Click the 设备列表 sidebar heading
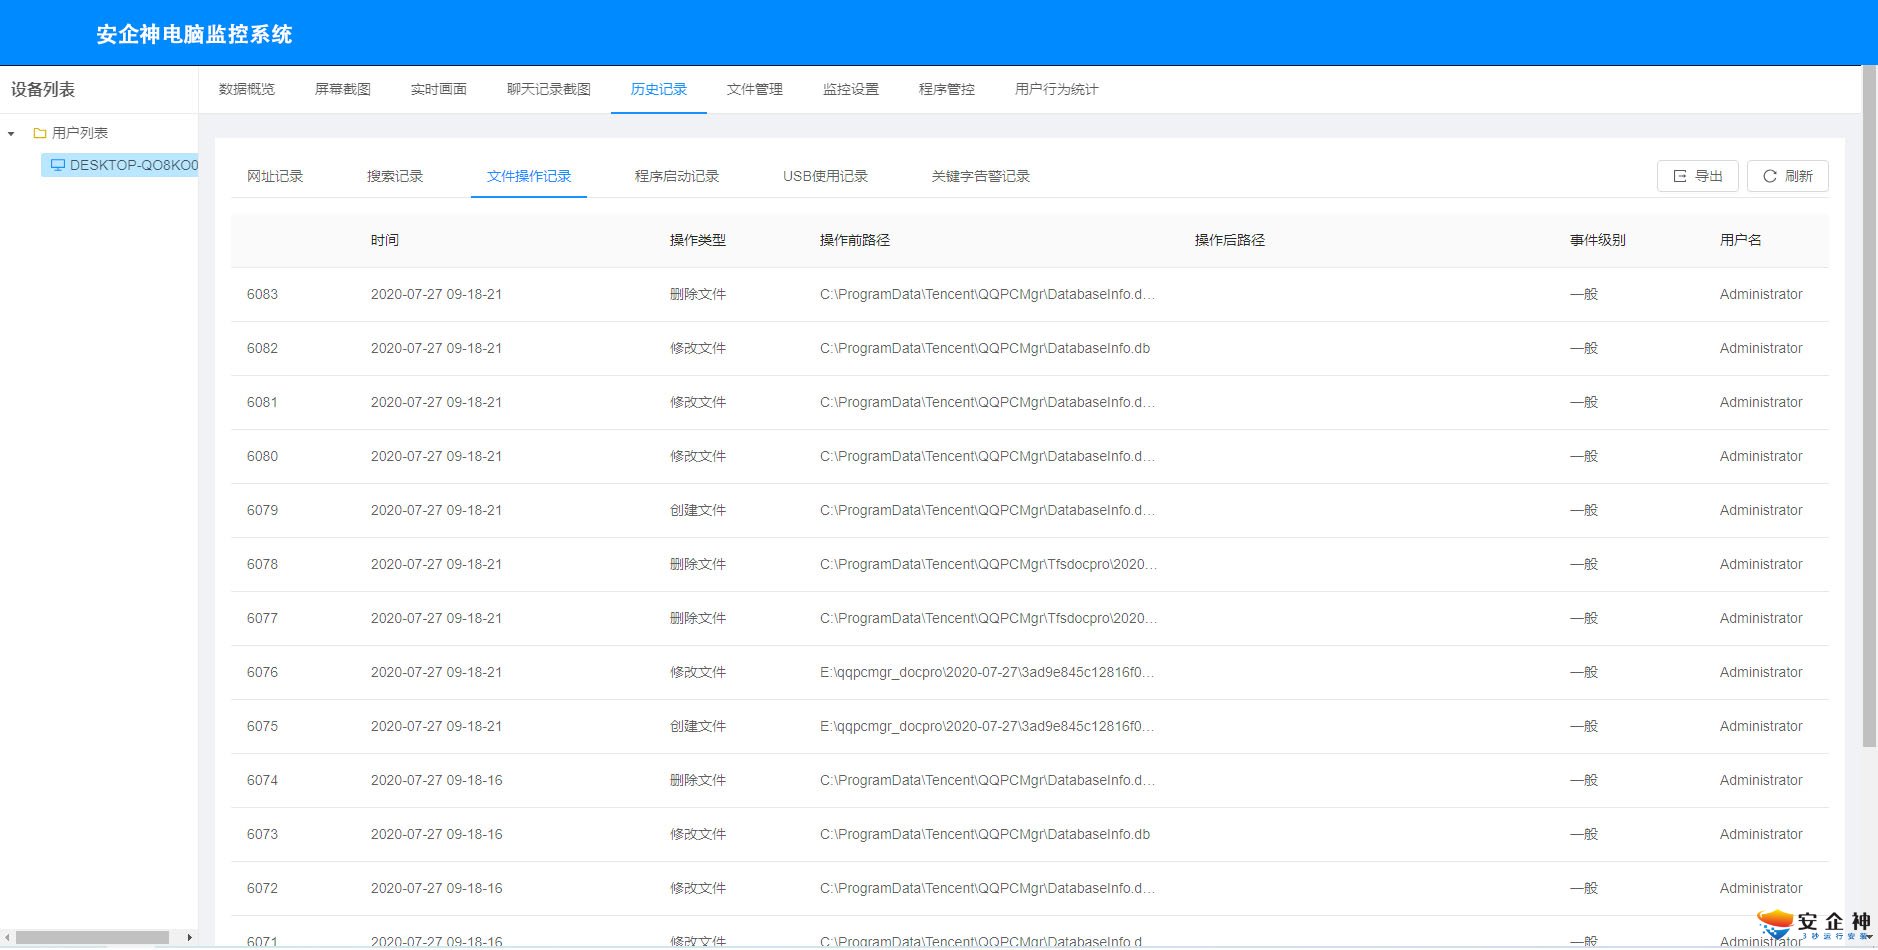This screenshot has height=950, width=1878. (43, 89)
